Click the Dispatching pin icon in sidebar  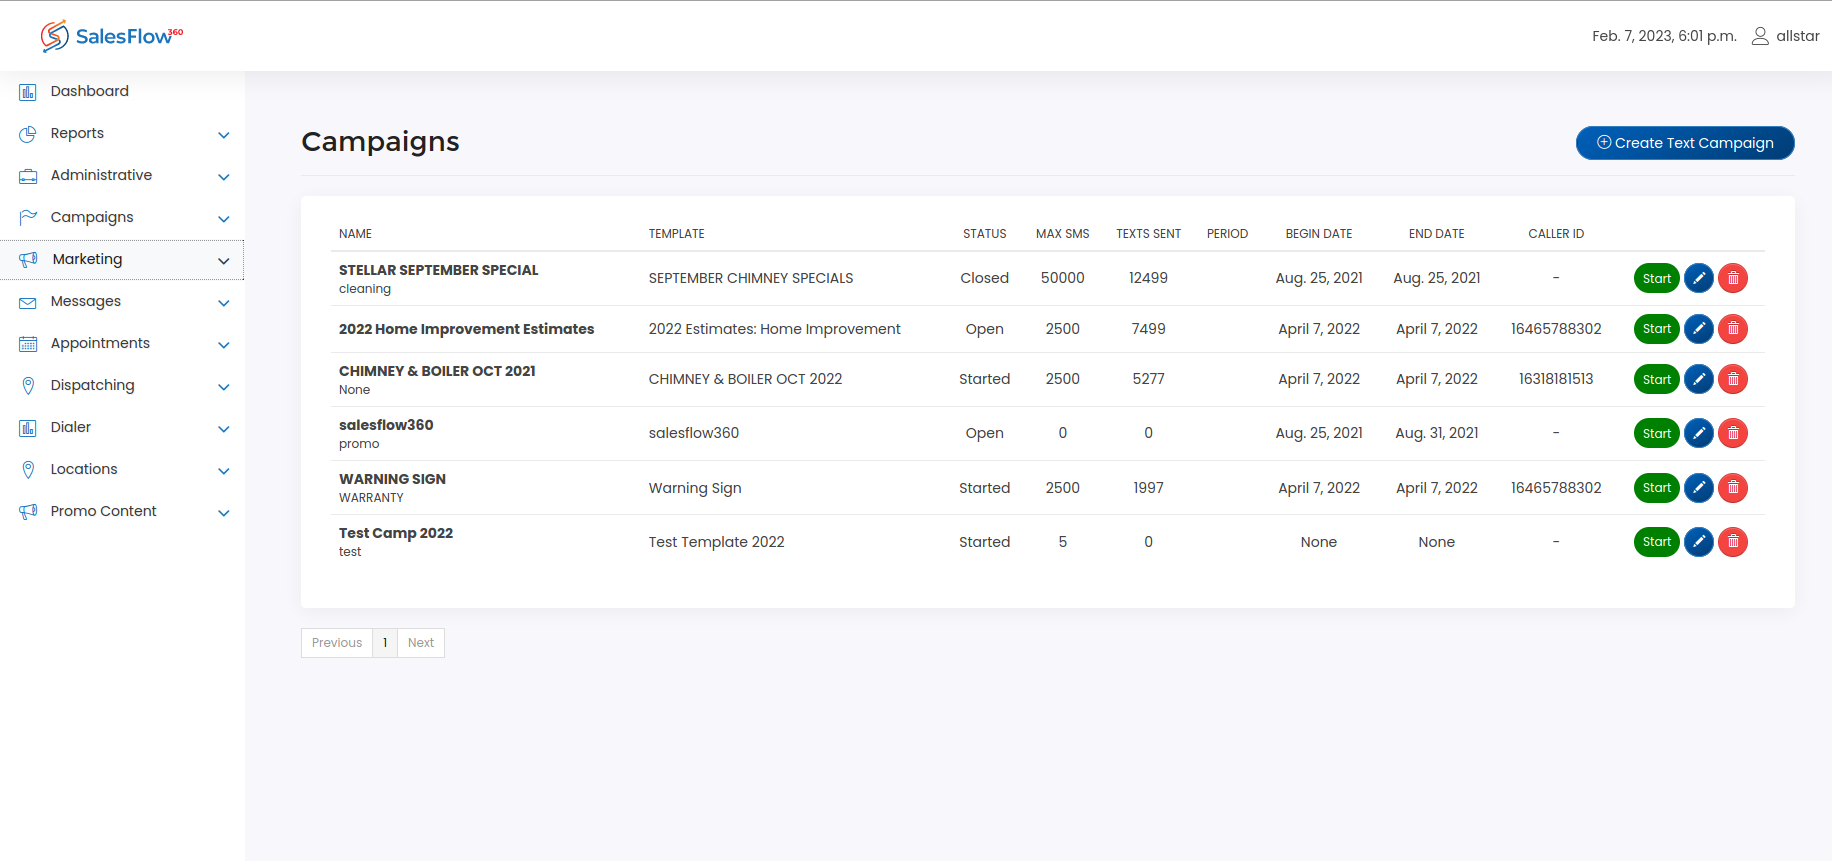28,386
